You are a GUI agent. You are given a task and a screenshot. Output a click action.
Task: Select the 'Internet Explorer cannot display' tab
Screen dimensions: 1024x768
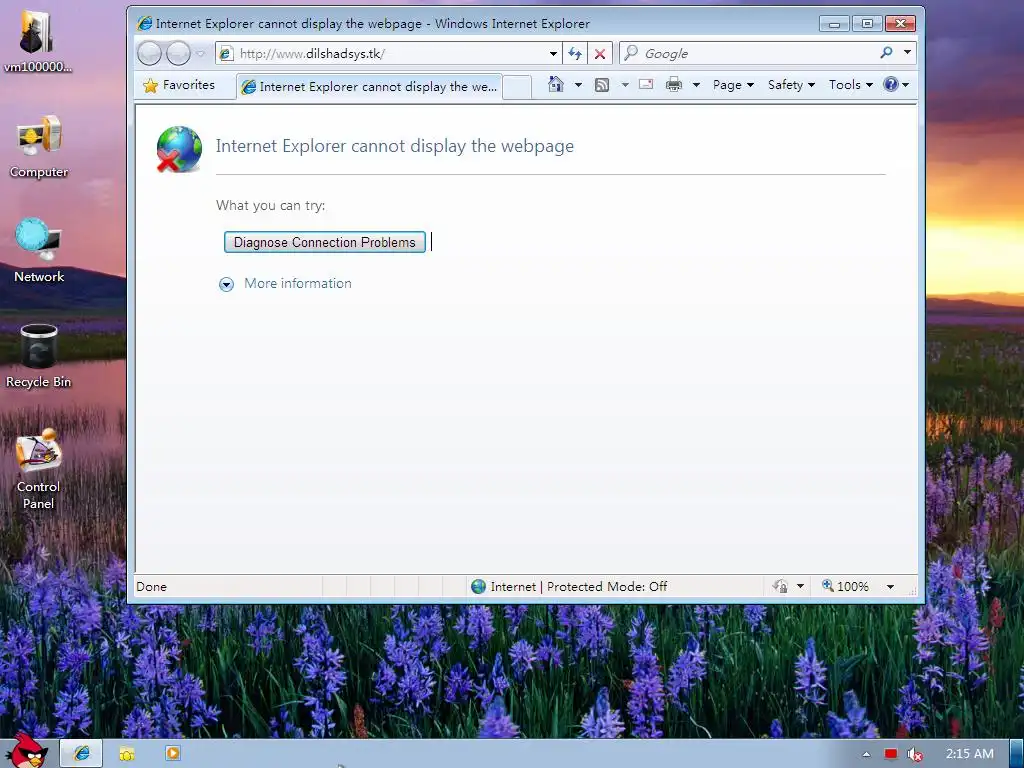(x=370, y=86)
